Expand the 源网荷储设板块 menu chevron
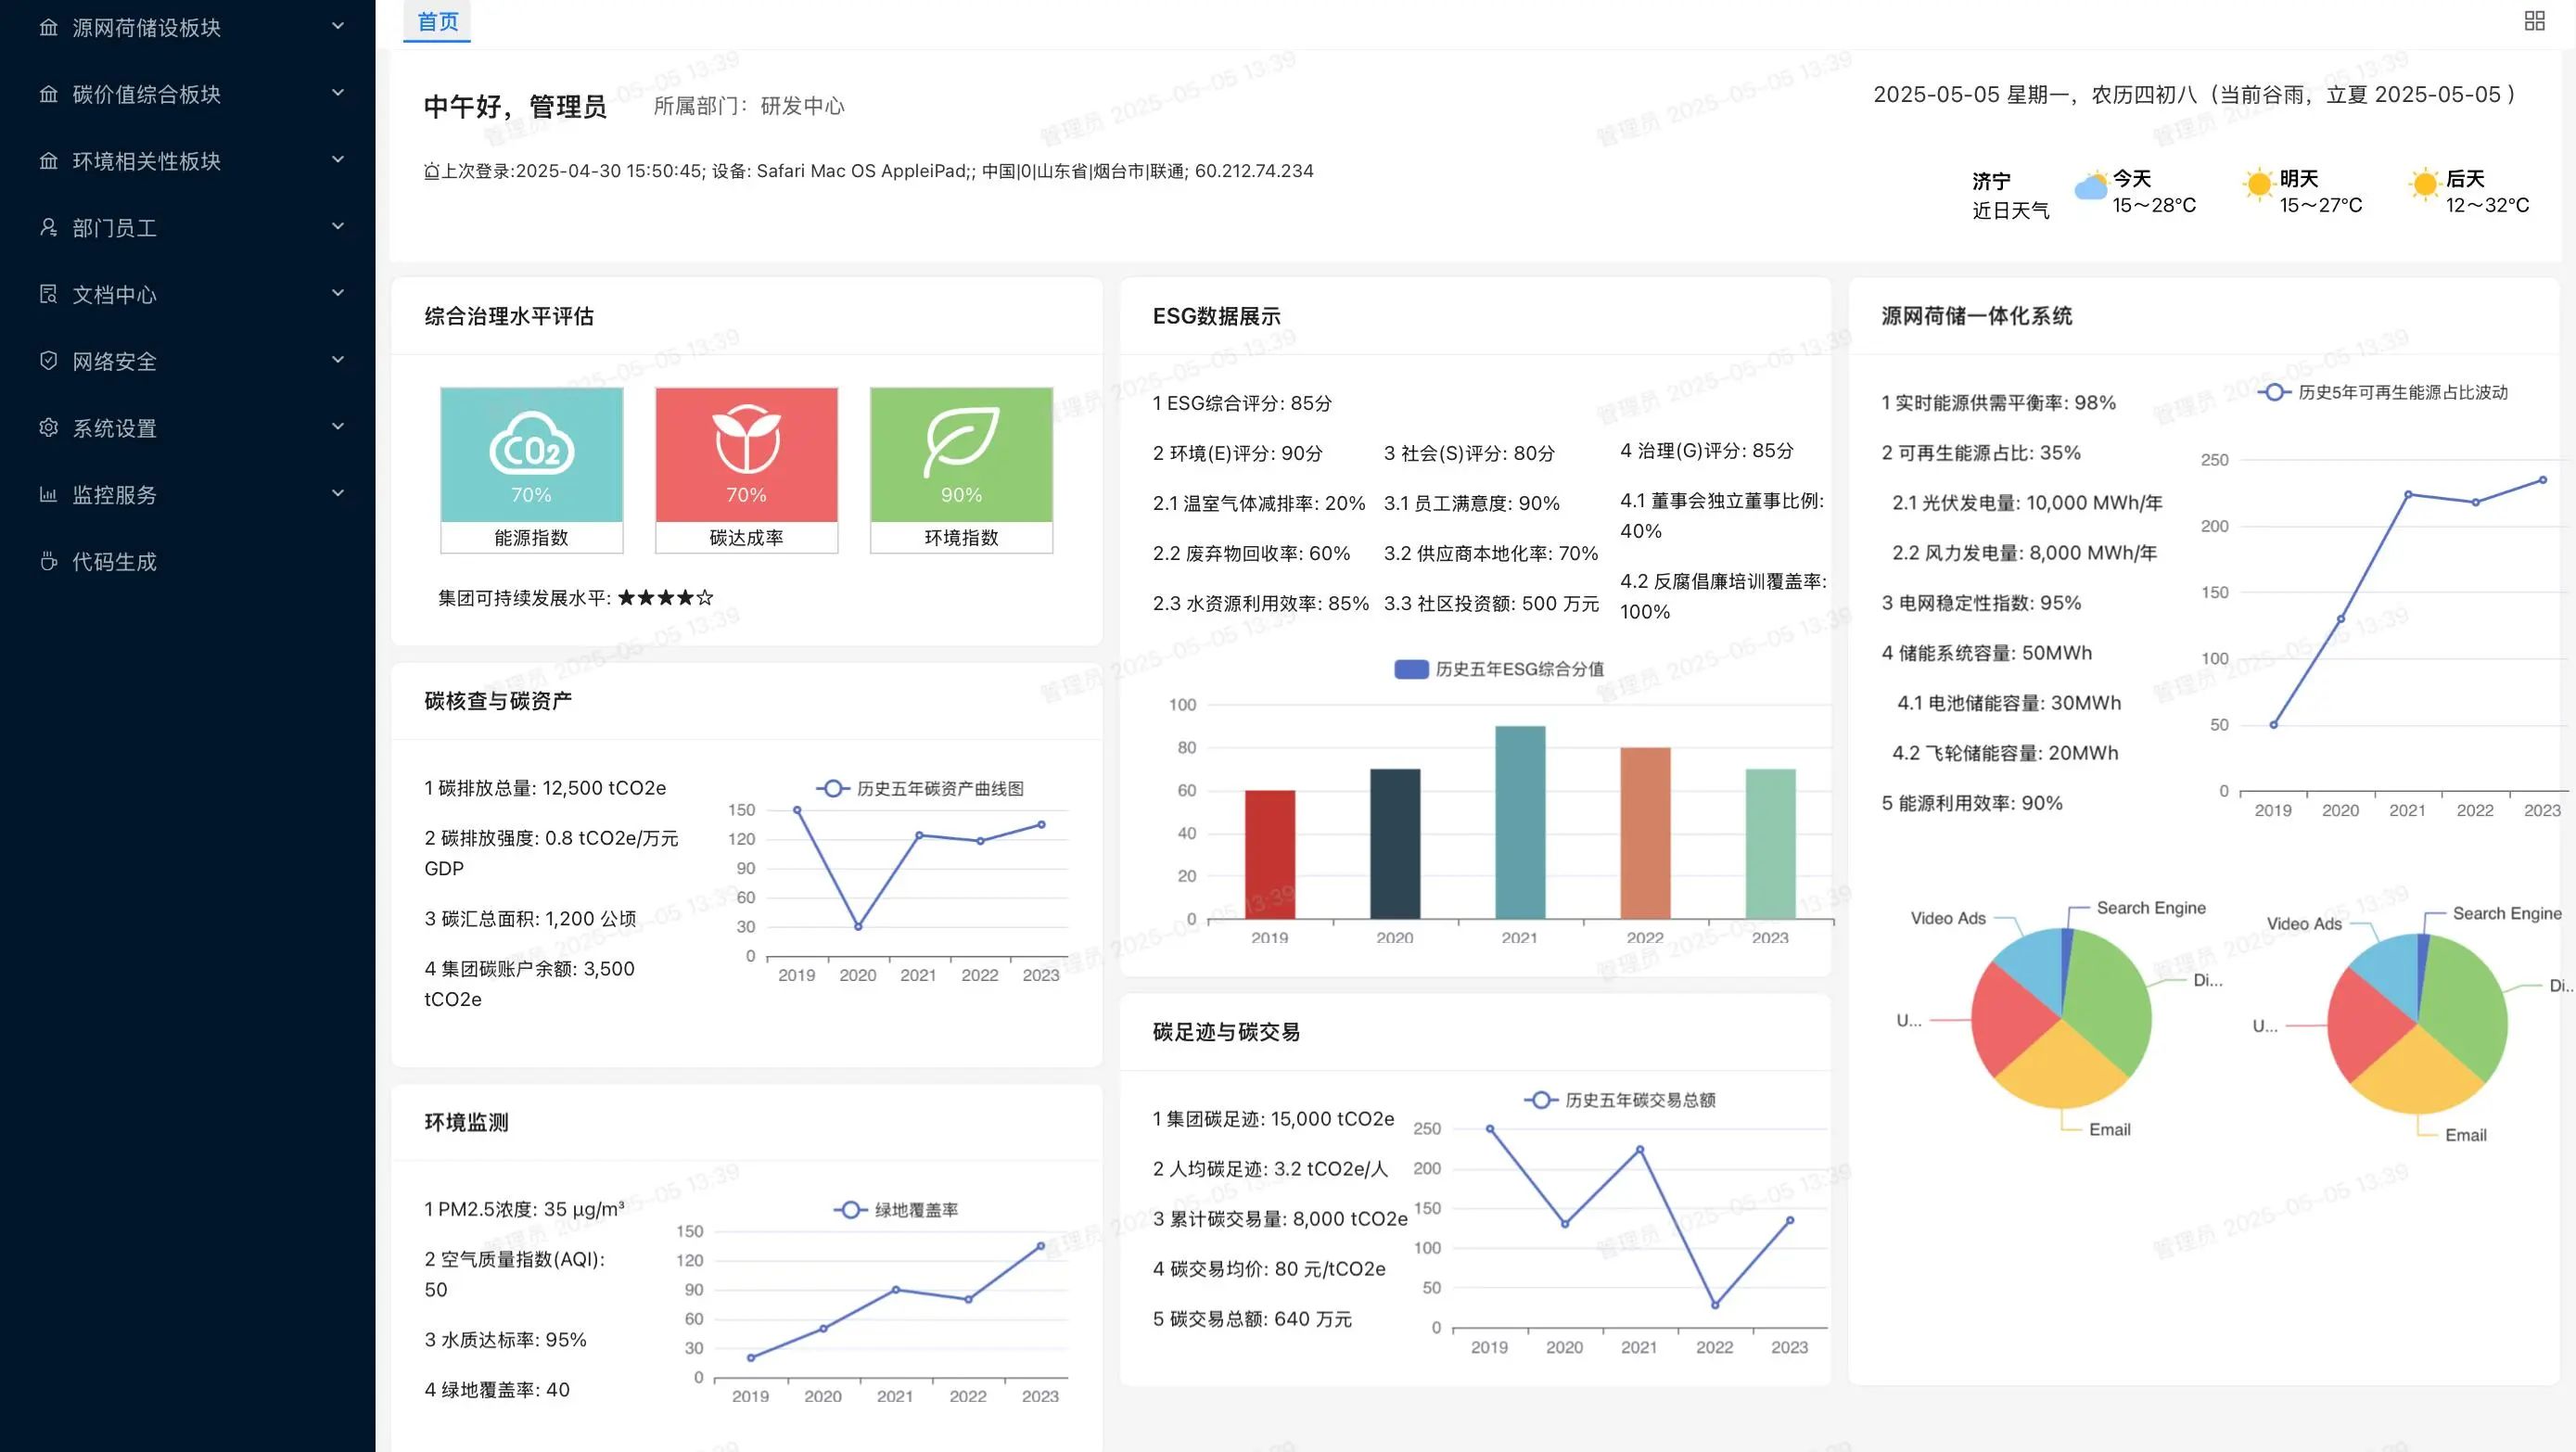Screen dimensions: 2576x1452 [x=338, y=26]
